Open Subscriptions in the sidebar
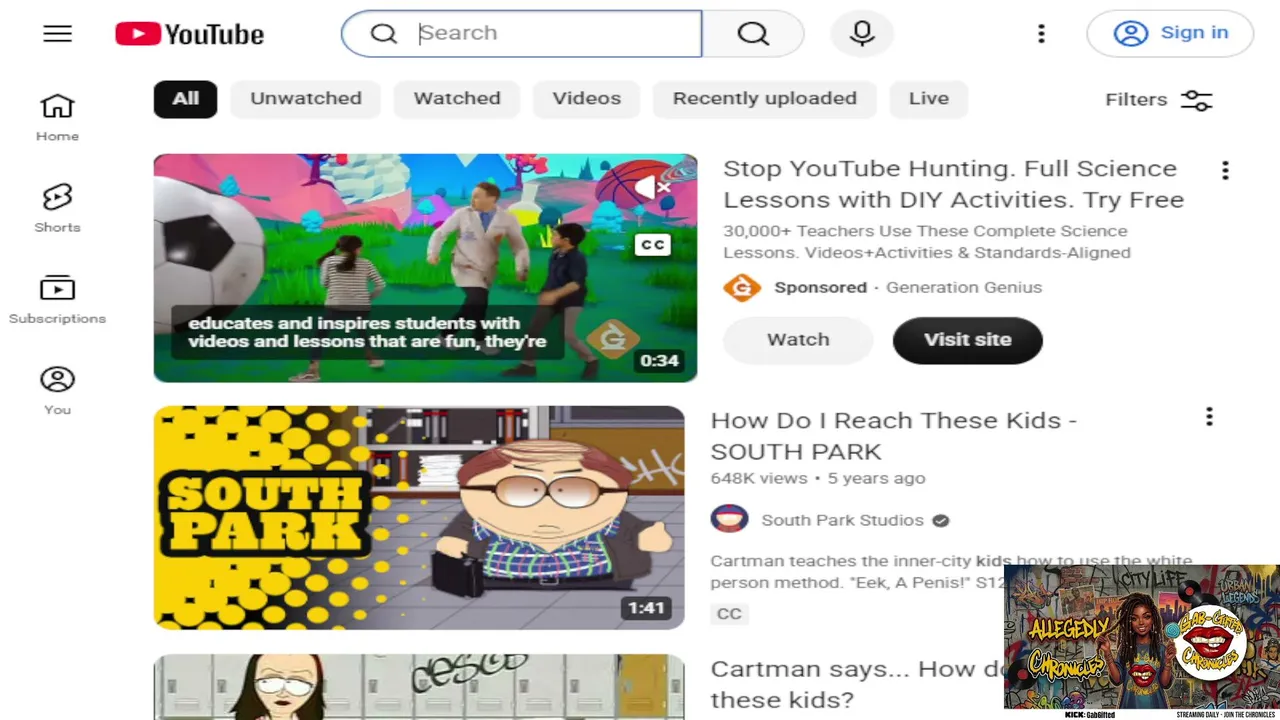The width and height of the screenshot is (1280, 720). (57, 299)
